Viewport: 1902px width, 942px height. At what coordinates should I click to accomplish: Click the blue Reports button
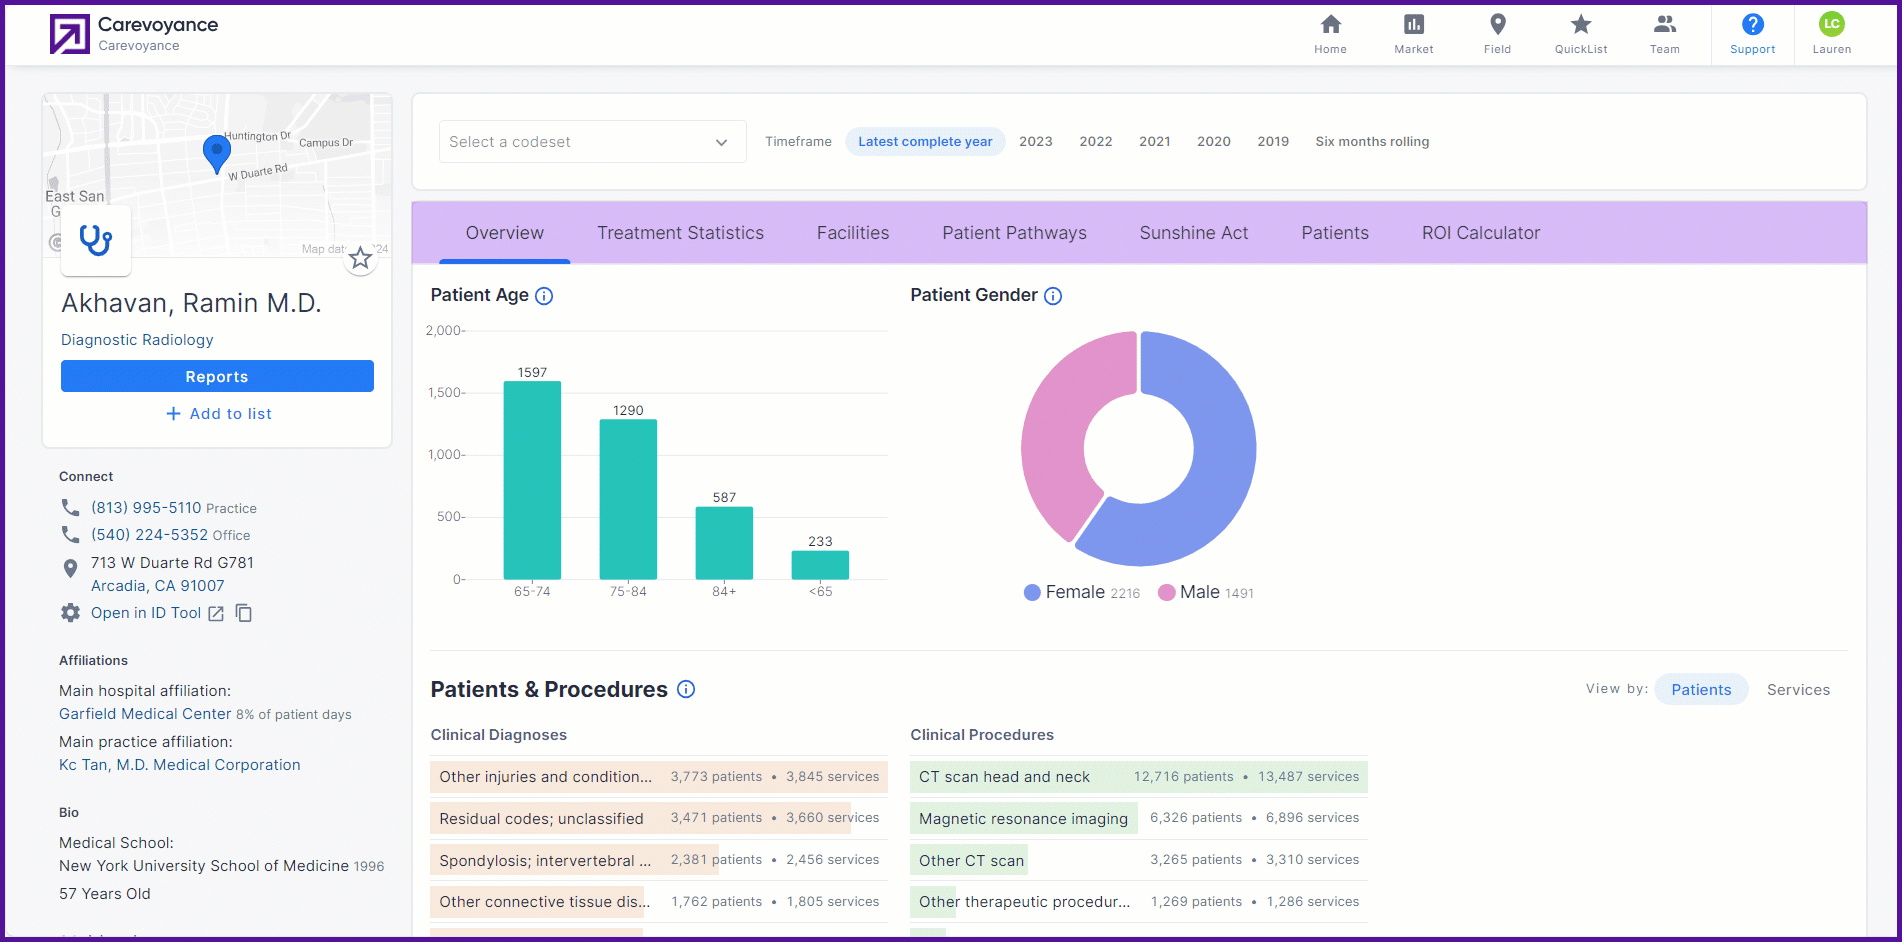pyautogui.click(x=217, y=377)
